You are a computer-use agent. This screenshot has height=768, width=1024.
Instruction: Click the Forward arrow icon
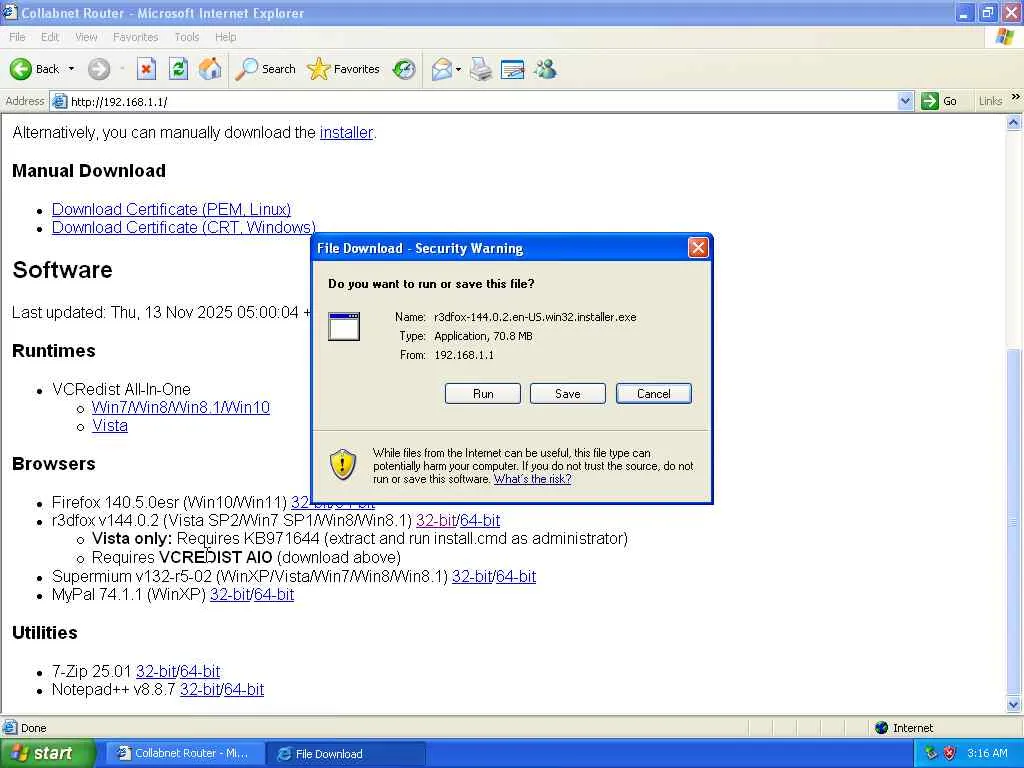[99, 69]
